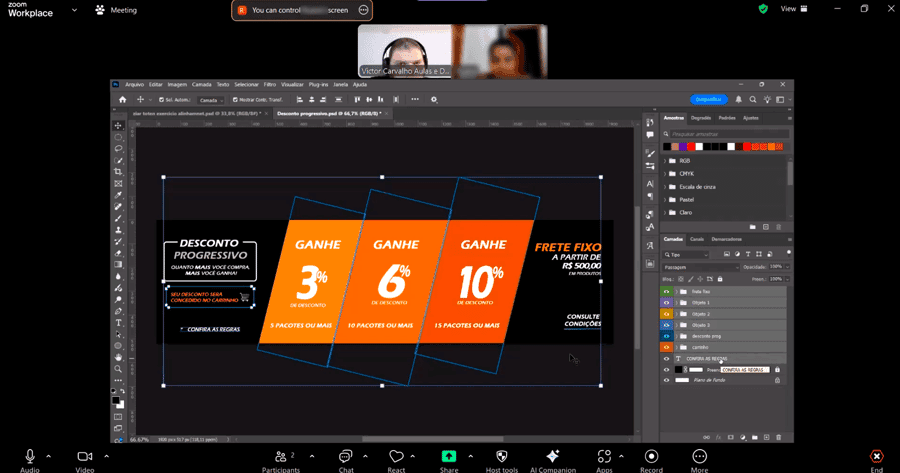Open Photoshop search magnifier icon

(752, 99)
